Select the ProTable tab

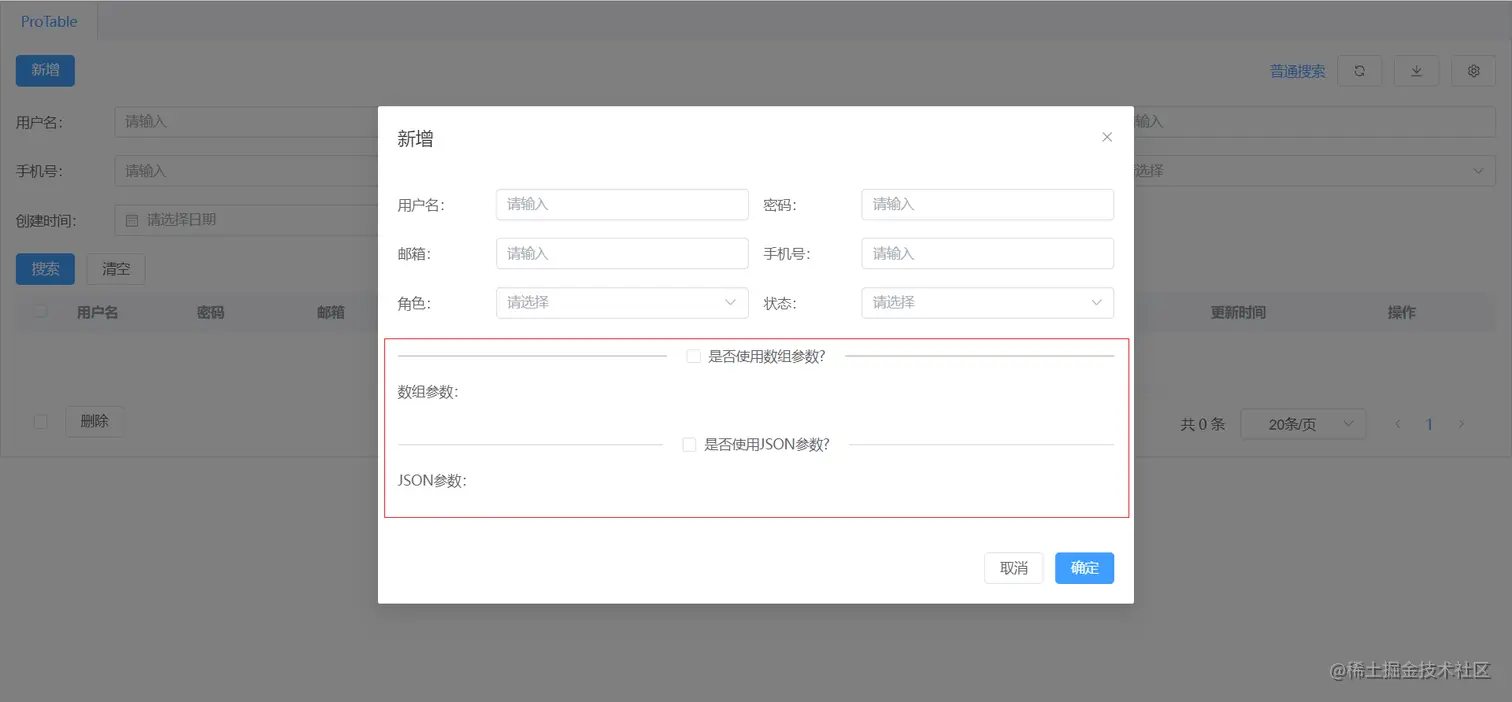click(49, 21)
